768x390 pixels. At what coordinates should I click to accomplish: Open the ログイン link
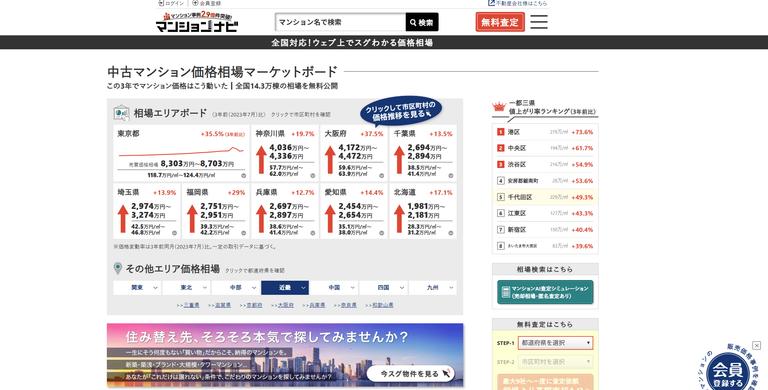[171, 3]
